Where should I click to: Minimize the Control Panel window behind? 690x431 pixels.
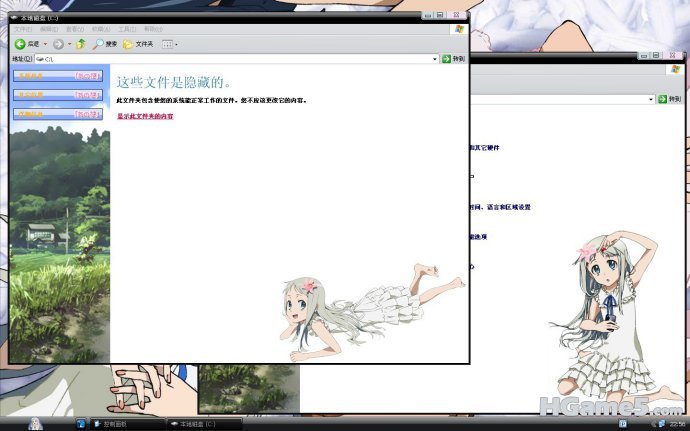pos(644,55)
